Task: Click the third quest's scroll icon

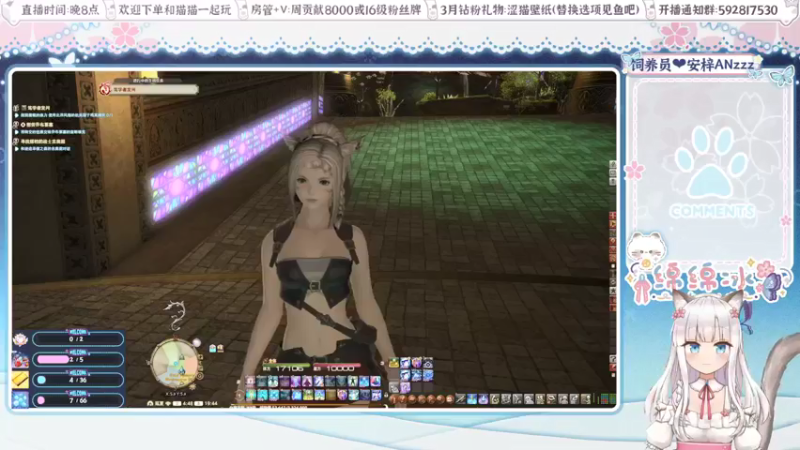Action: pyautogui.click(x=16, y=141)
